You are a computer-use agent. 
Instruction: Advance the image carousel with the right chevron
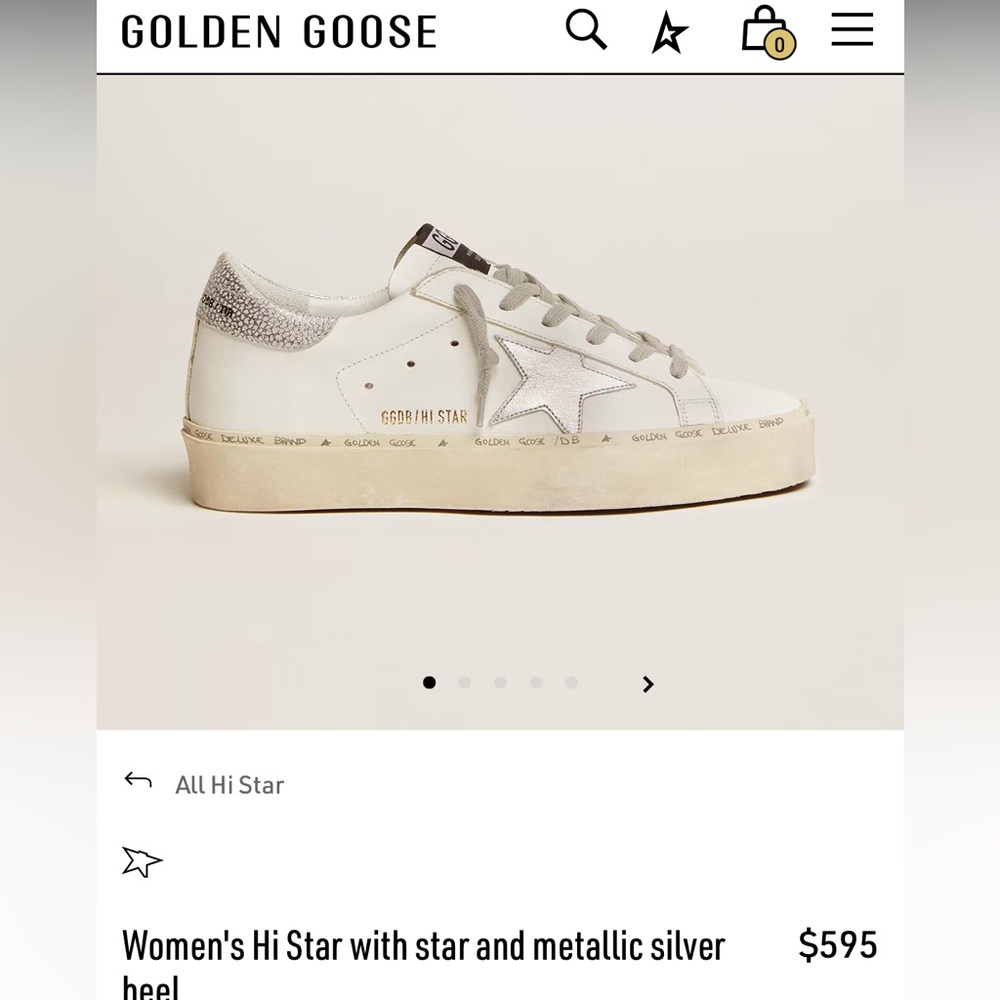[647, 684]
